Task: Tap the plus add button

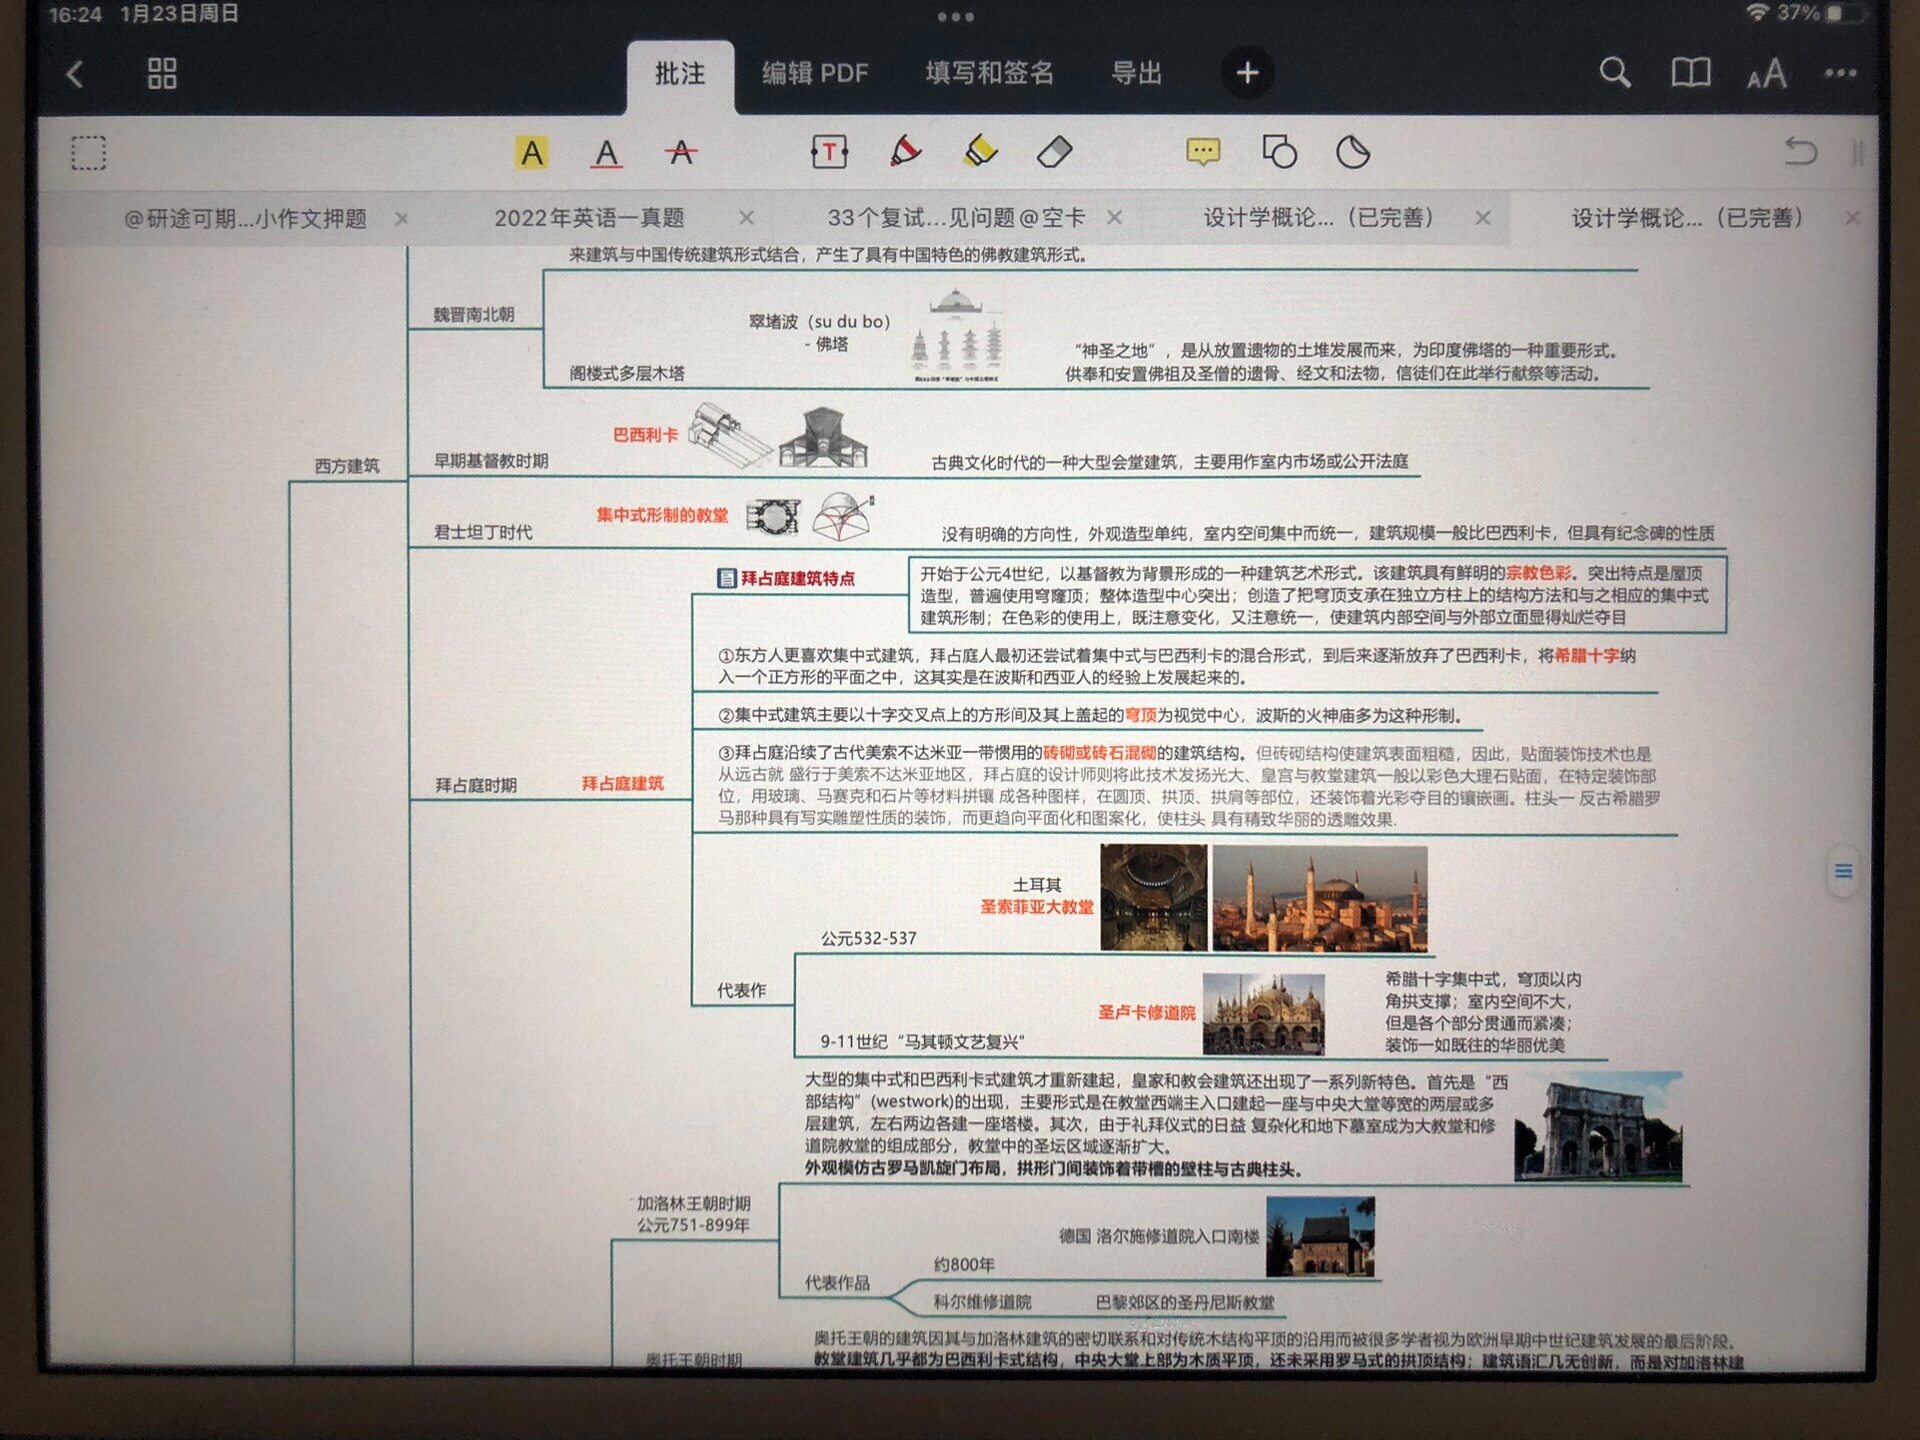Action: click(x=1247, y=73)
